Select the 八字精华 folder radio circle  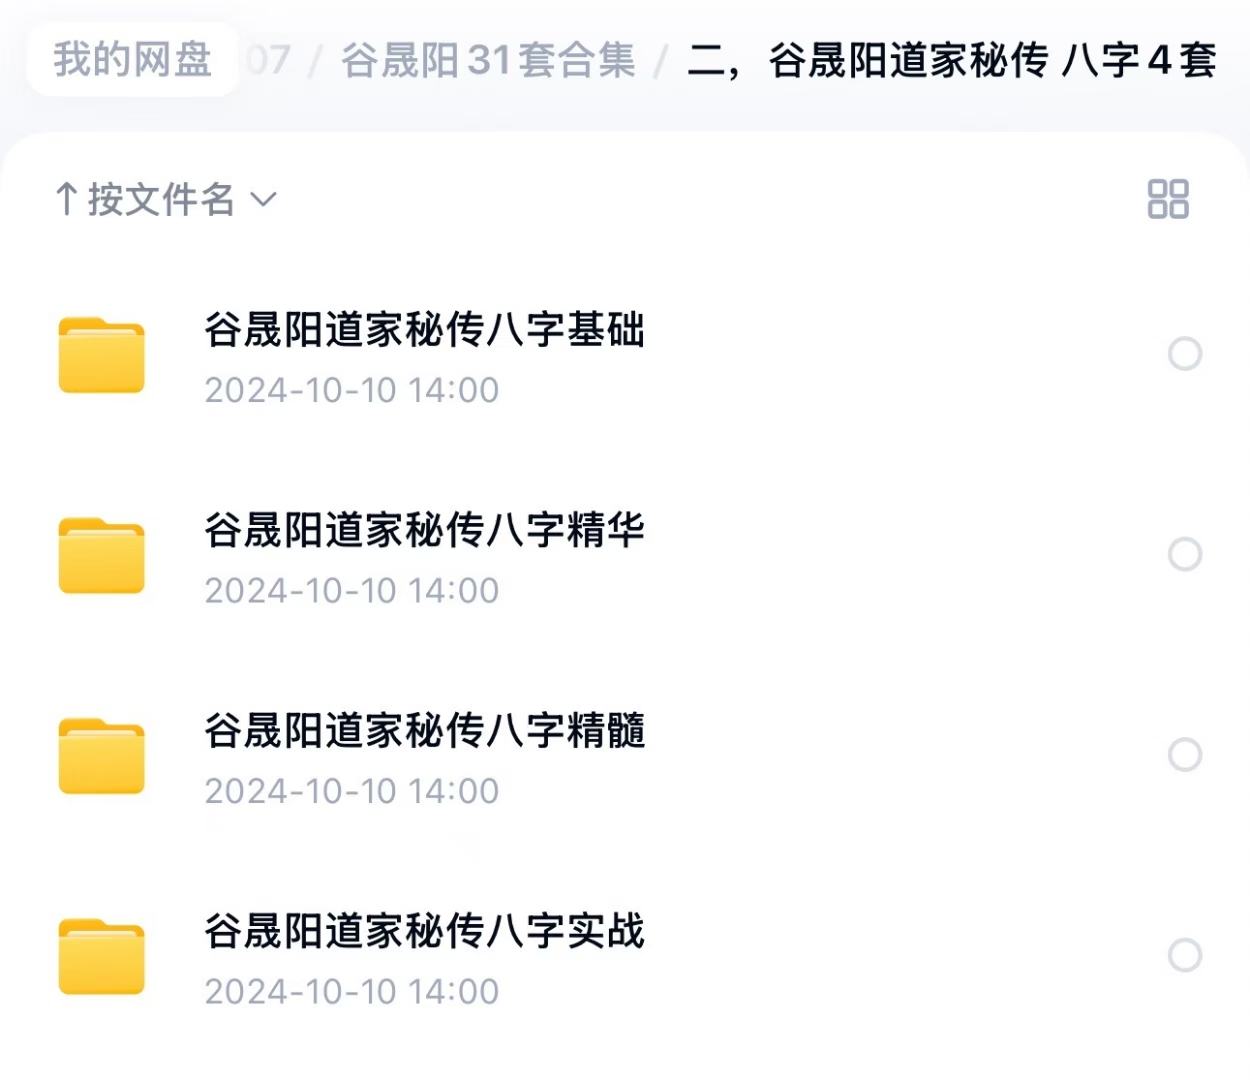pos(1185,554)
